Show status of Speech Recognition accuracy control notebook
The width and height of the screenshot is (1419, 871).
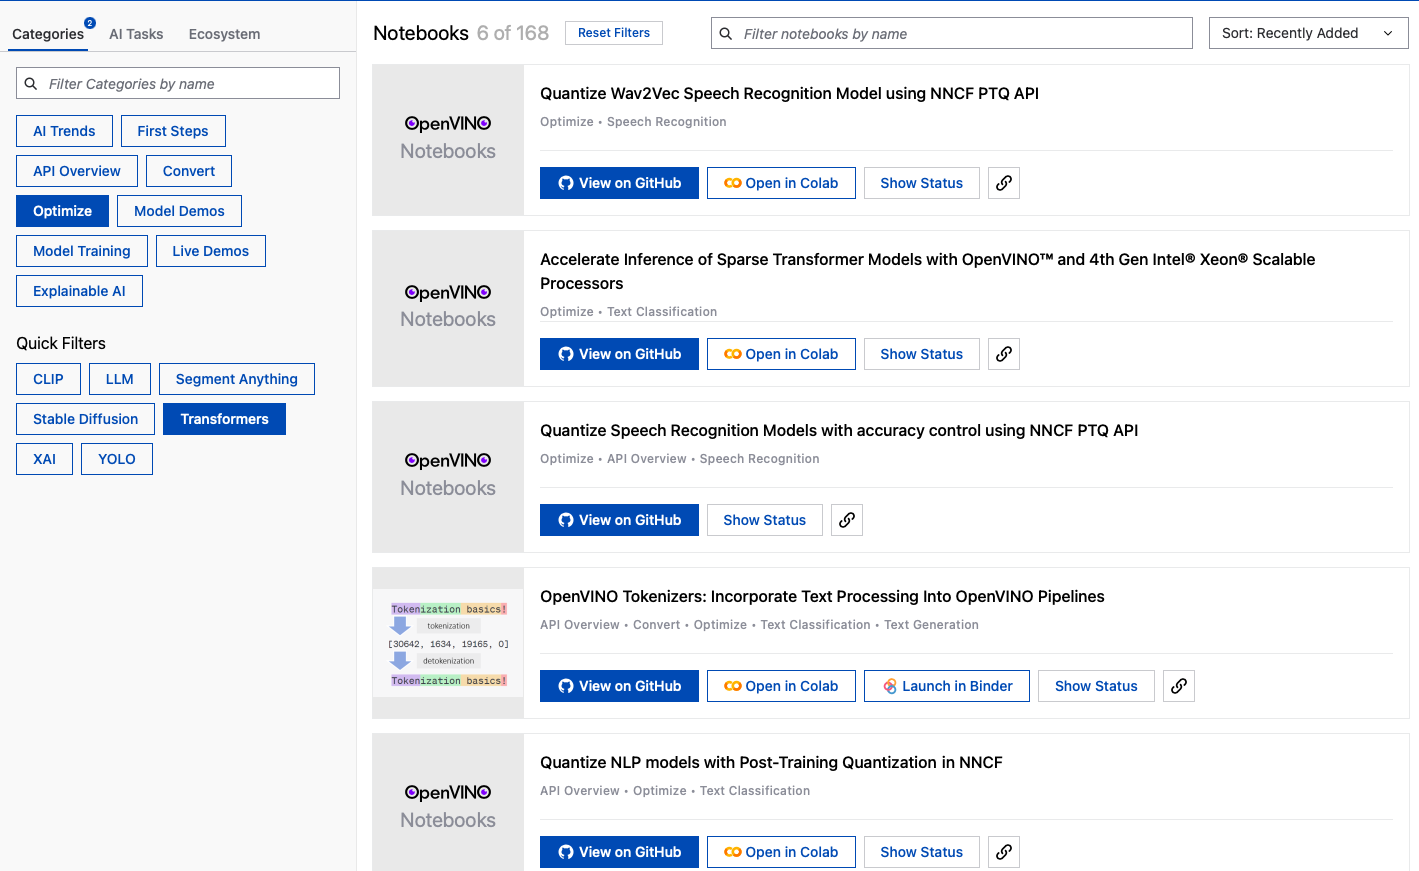[x=764, y=519]
